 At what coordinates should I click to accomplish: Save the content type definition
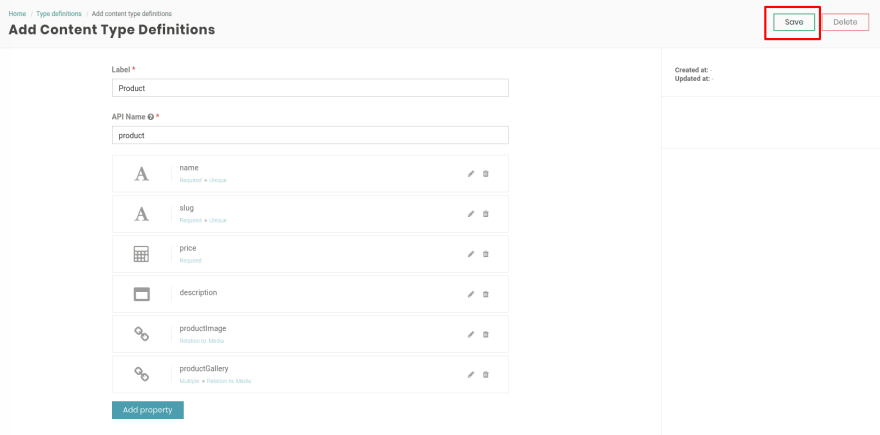pyautogui.click(x=794, y=22)
